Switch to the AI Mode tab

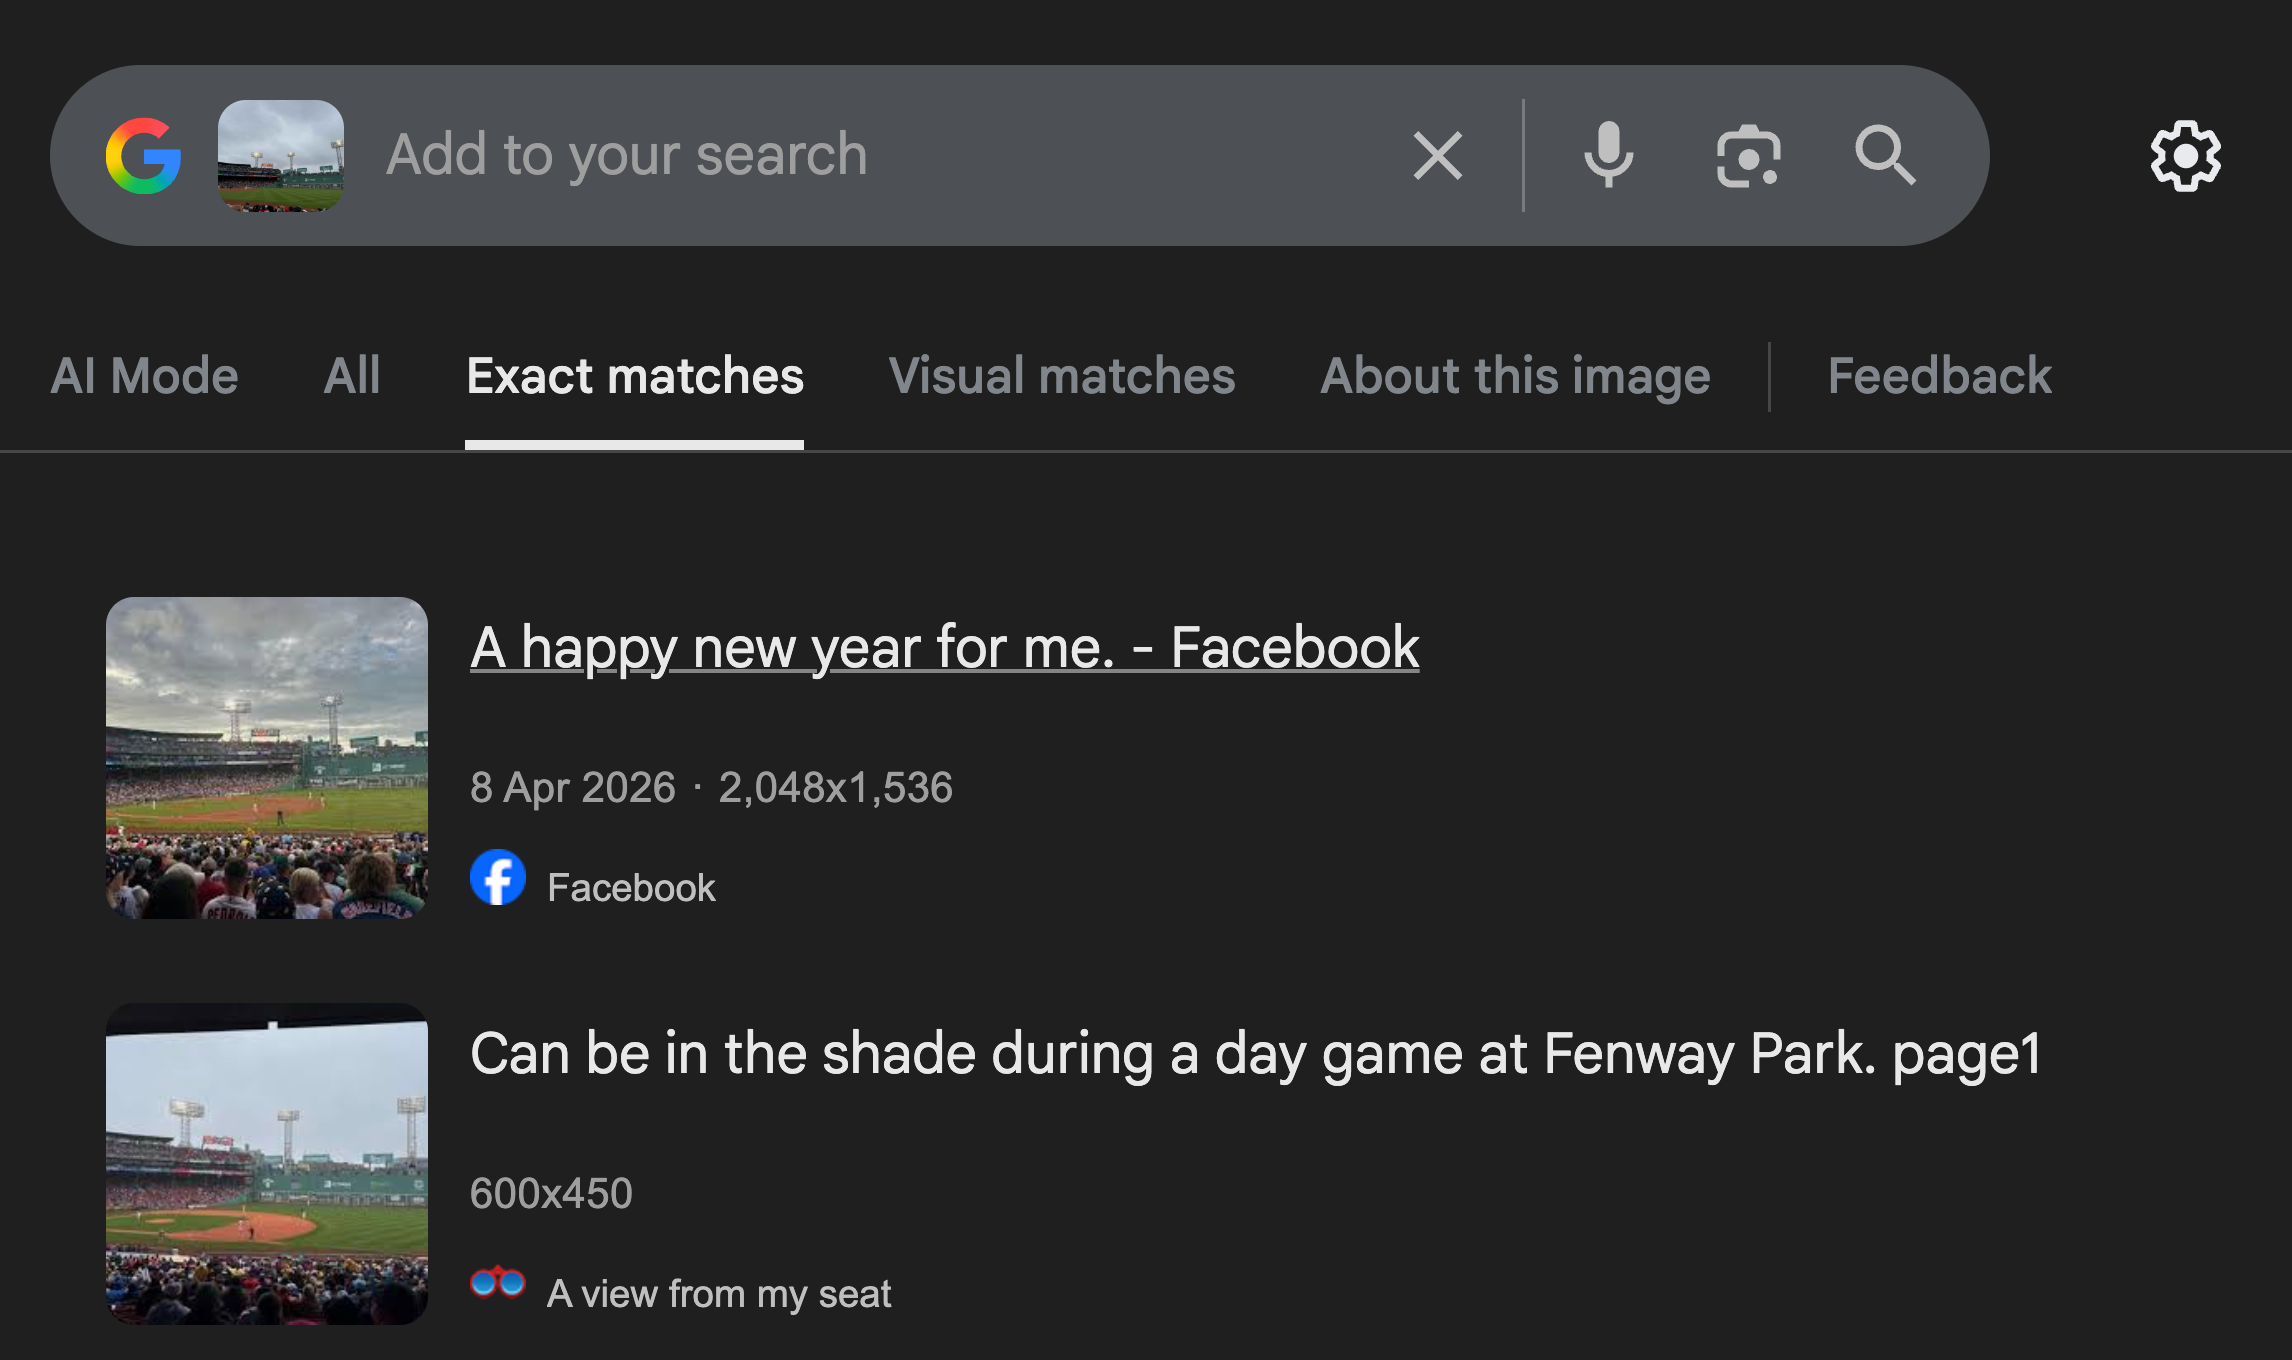click(144, 376)
